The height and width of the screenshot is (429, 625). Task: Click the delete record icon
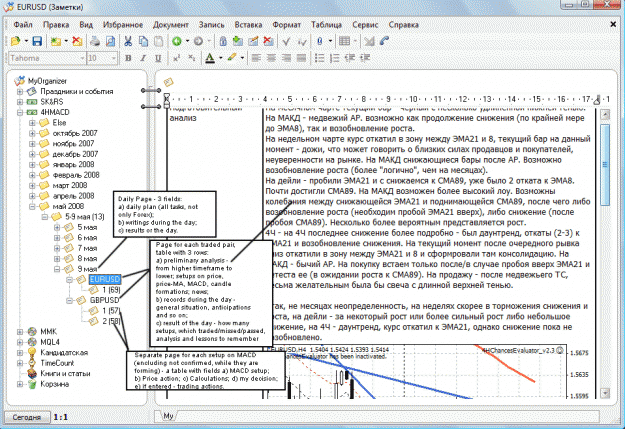(268, 41)
